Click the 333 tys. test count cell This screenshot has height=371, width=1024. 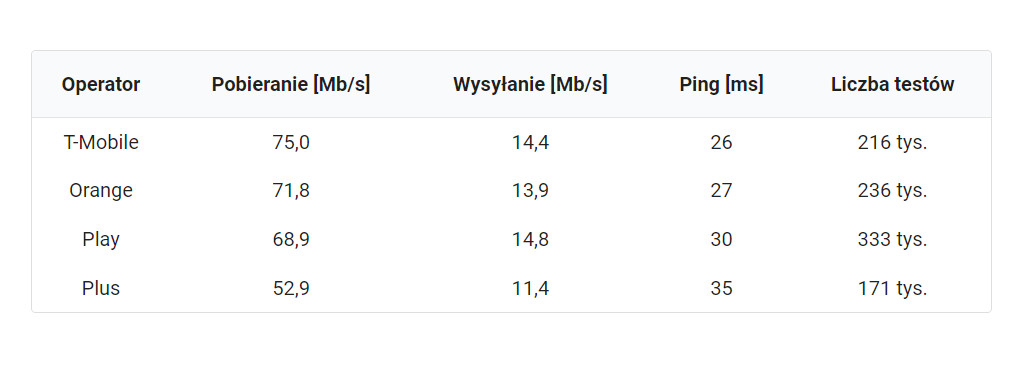tap(893, 240)
